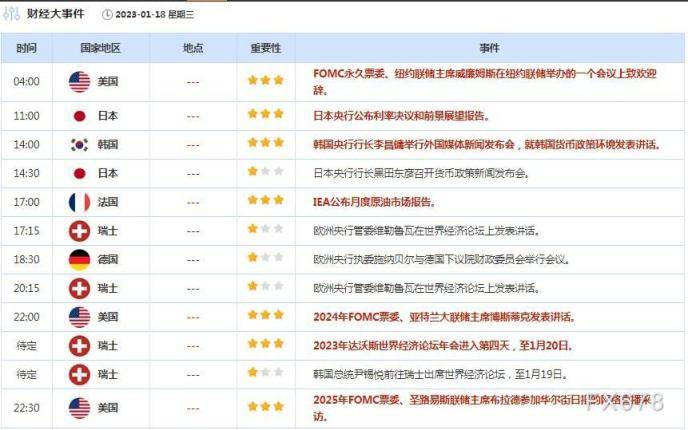The width and height of the screenshot is (688, 430).
Task: Click the Germany flag in the 18:30 row
Action: [79, 260]
